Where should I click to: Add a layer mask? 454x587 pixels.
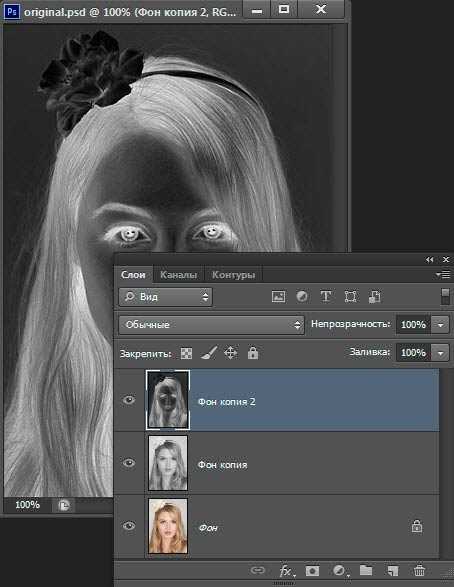pyautogui.click(x=312, y=571)
